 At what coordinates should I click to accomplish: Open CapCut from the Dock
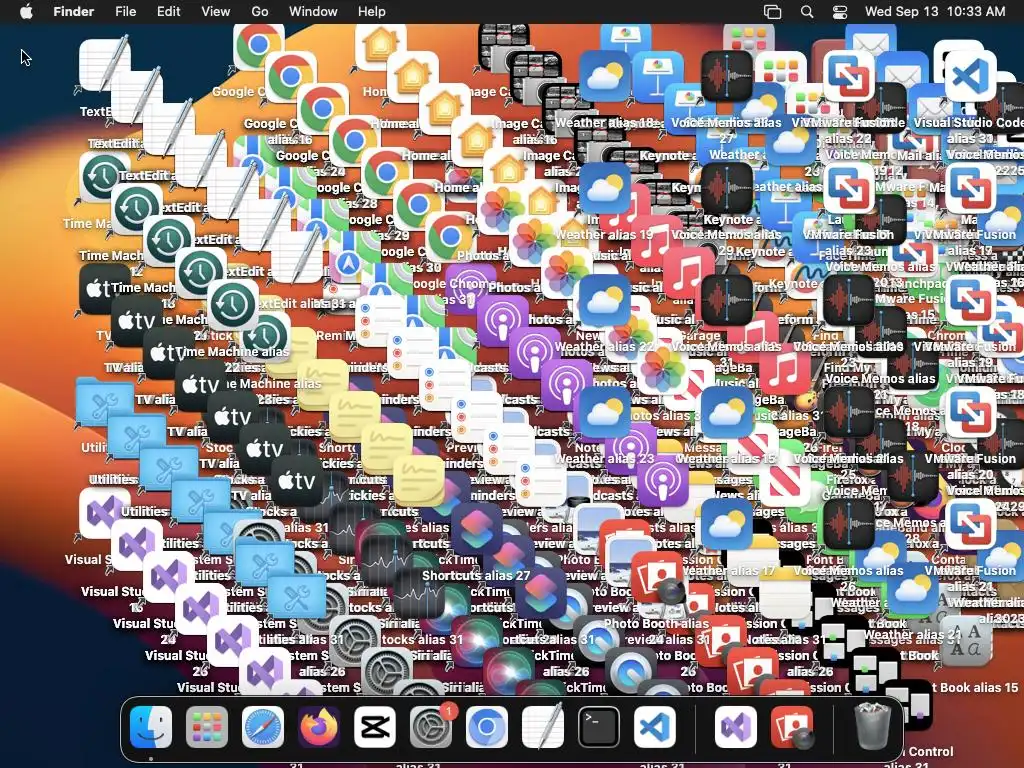(x=375, y=727)
